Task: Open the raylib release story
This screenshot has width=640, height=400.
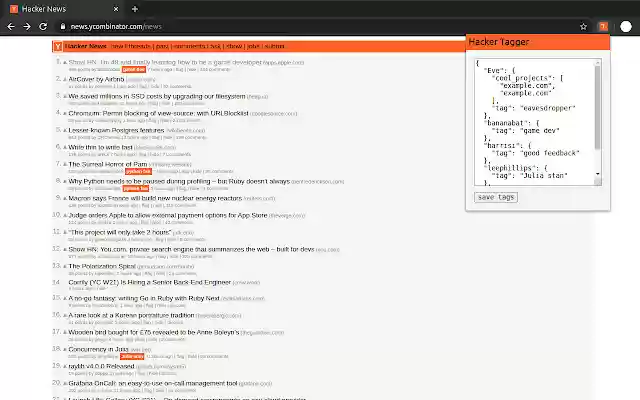Action: pos(101,366)
